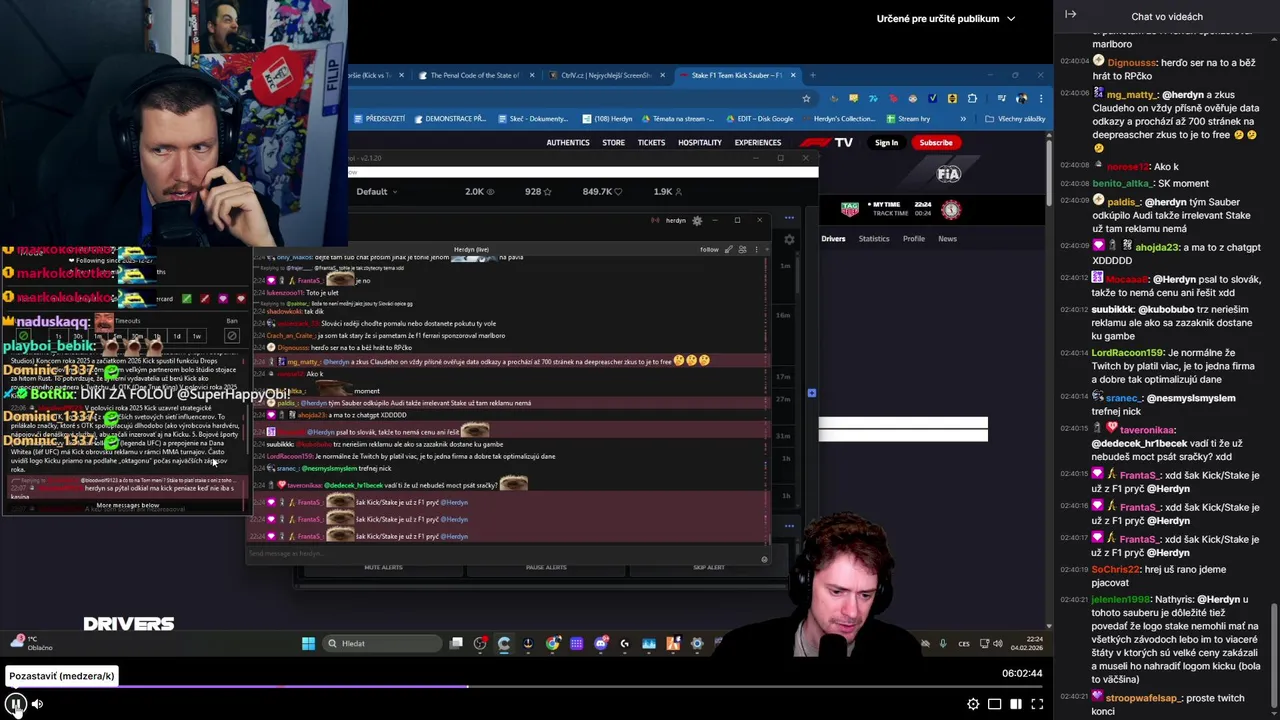1280x720 pixels.
Task: Open AUTHENTICS in the F1 site menu
Action: [x=568, y=142]
